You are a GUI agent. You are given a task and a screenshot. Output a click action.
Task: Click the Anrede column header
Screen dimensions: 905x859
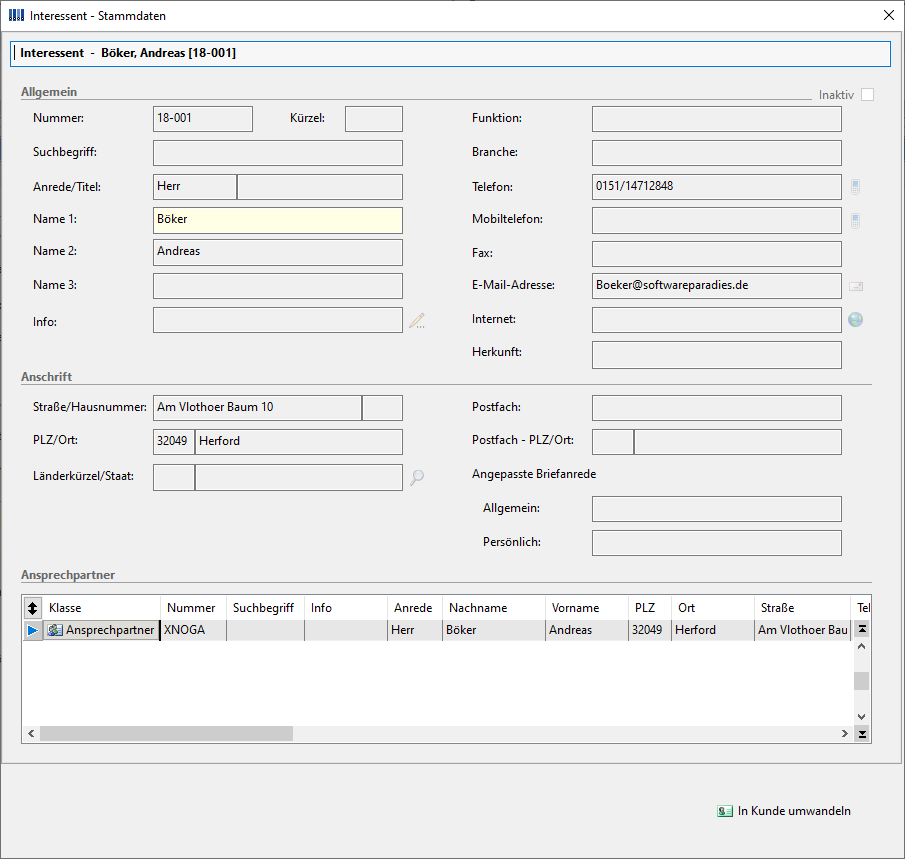[x=414, y=608]
